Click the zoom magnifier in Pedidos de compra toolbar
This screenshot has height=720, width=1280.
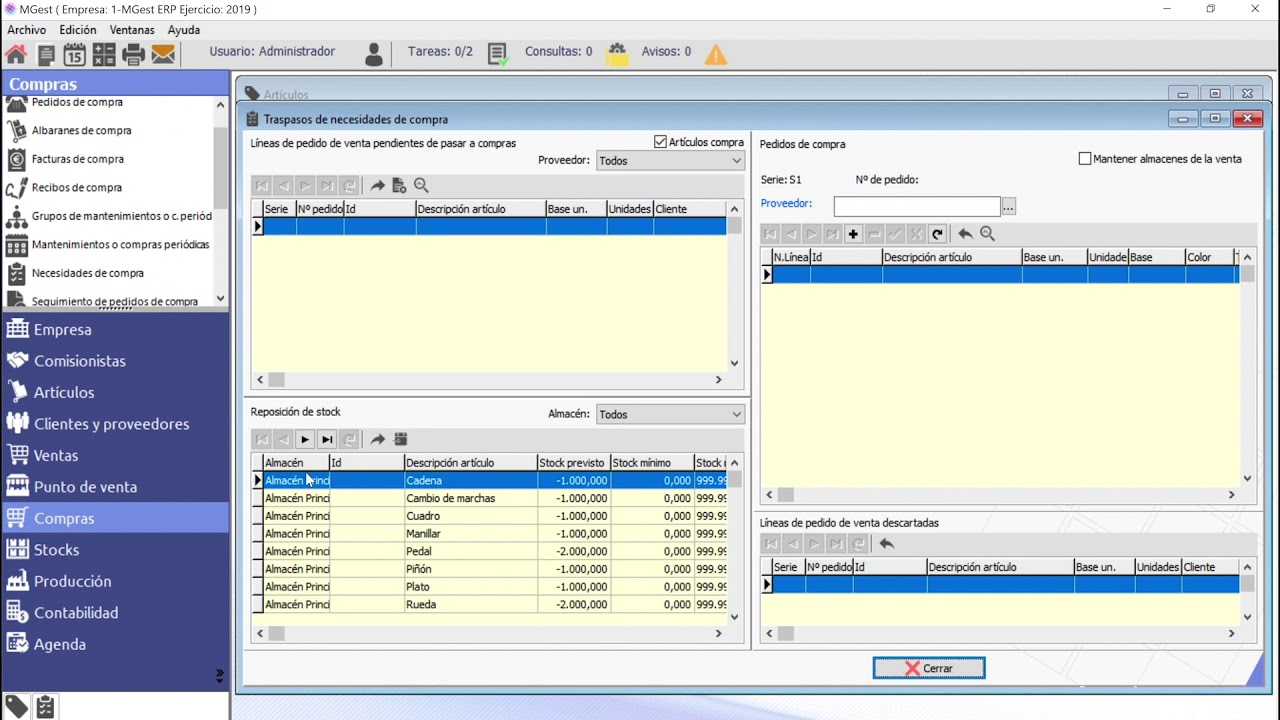pyautogui.click(x=987, y=234)
